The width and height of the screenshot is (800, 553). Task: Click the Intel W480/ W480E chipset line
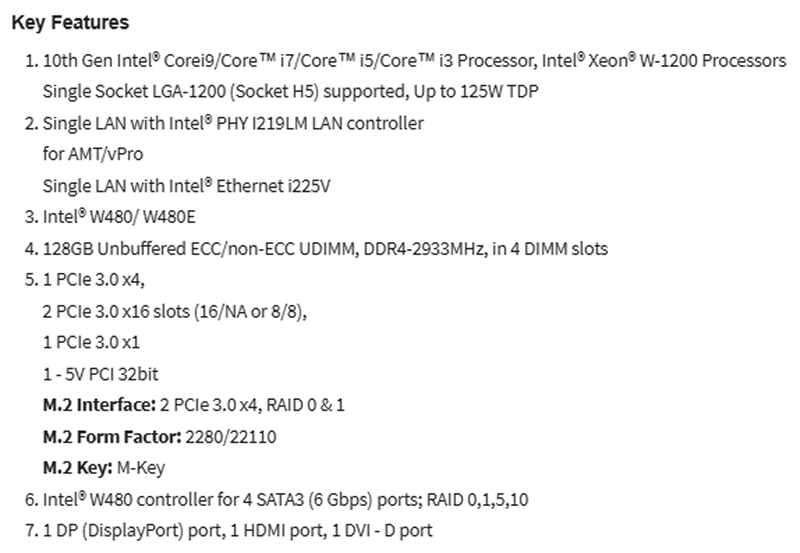click(119, 216)
